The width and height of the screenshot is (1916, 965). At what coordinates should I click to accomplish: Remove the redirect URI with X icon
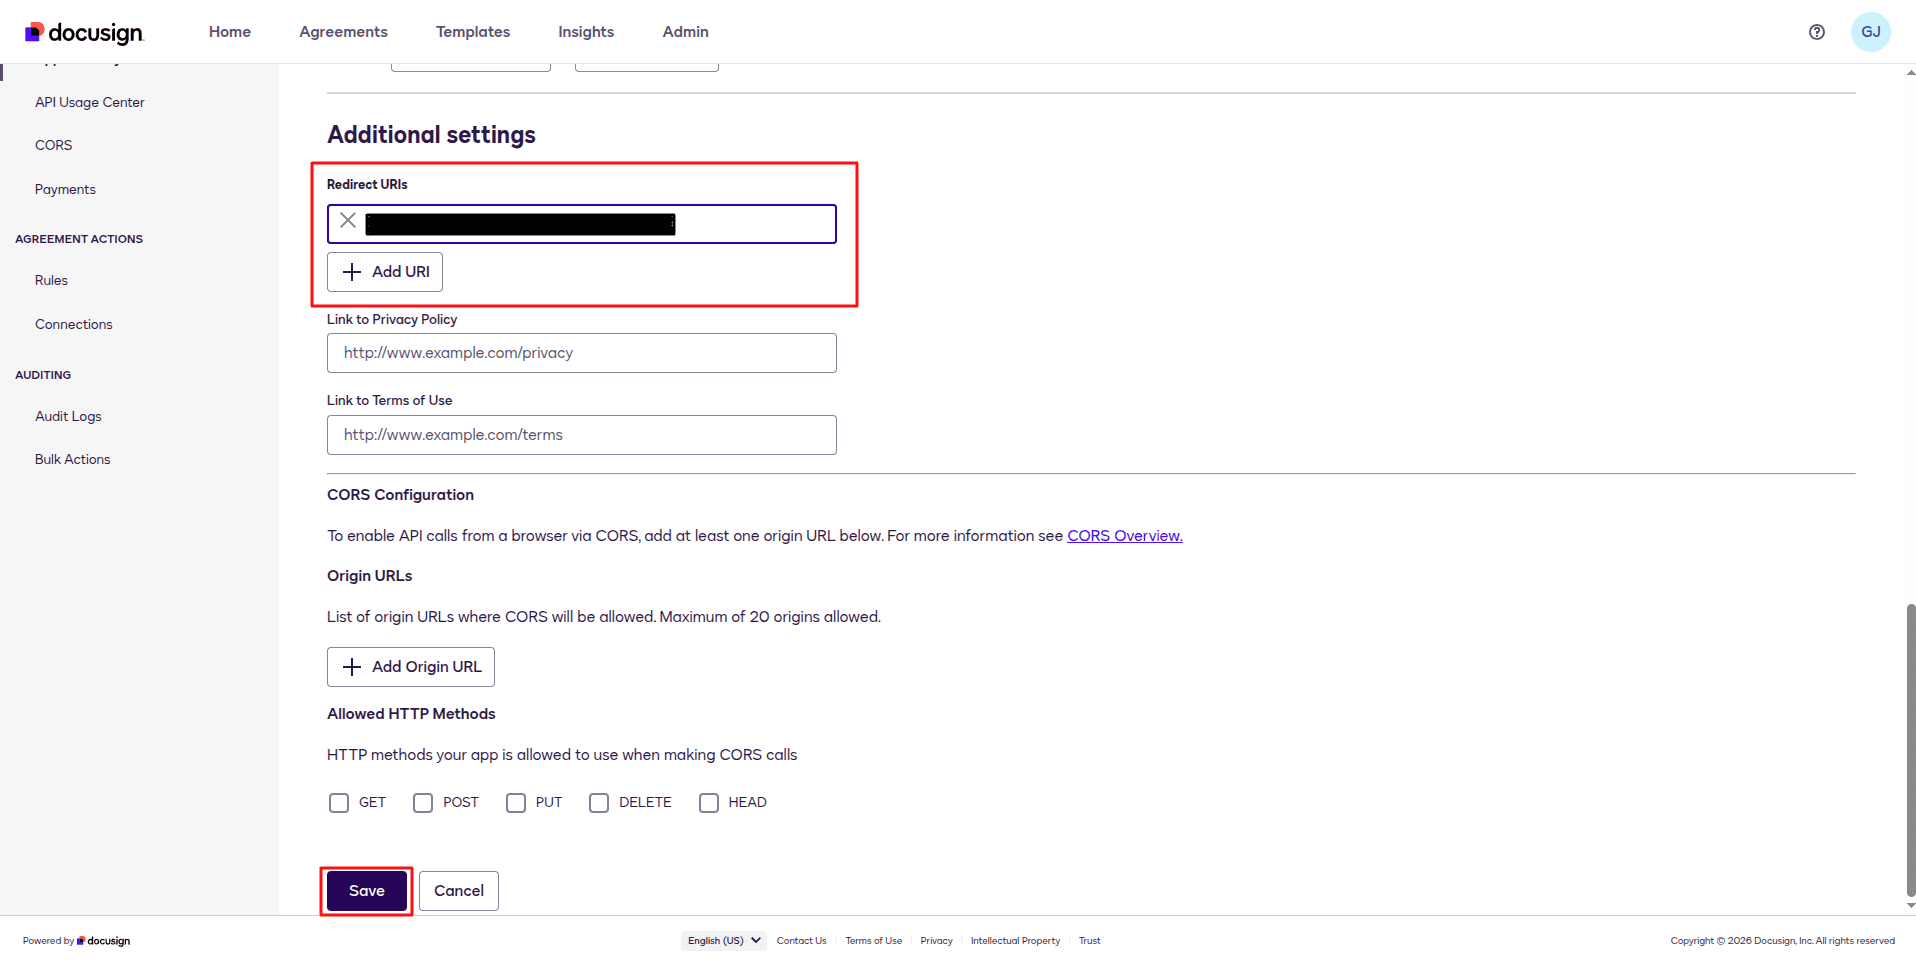[x=348, y=221]
